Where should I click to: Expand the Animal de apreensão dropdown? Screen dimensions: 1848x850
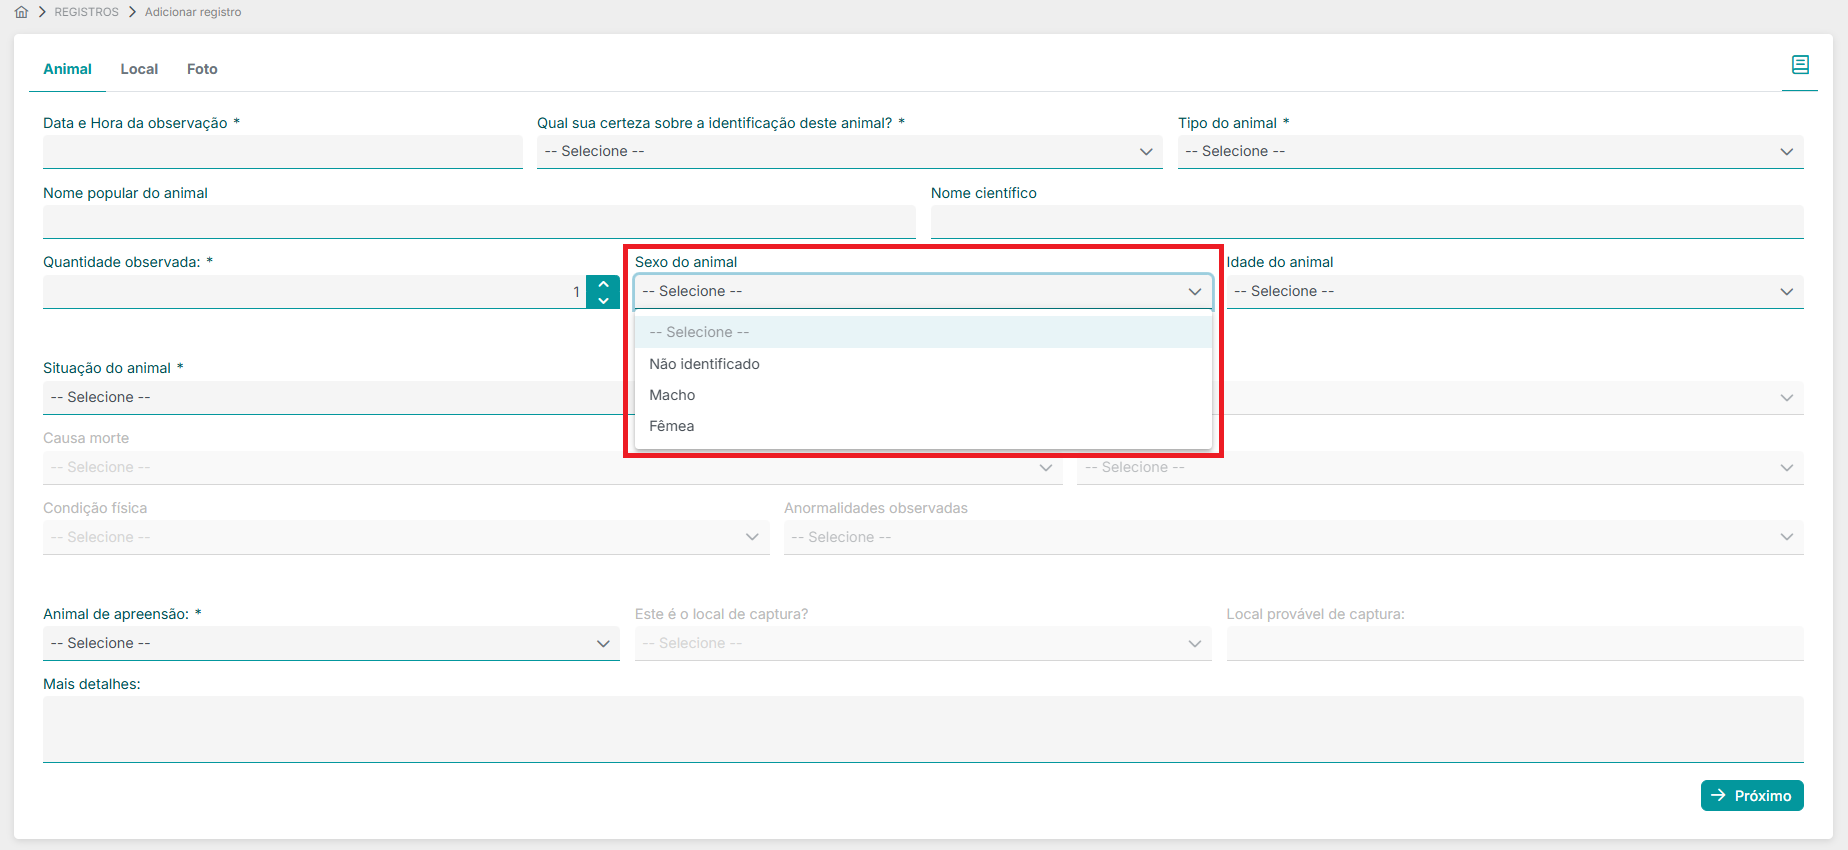point(330,643)
